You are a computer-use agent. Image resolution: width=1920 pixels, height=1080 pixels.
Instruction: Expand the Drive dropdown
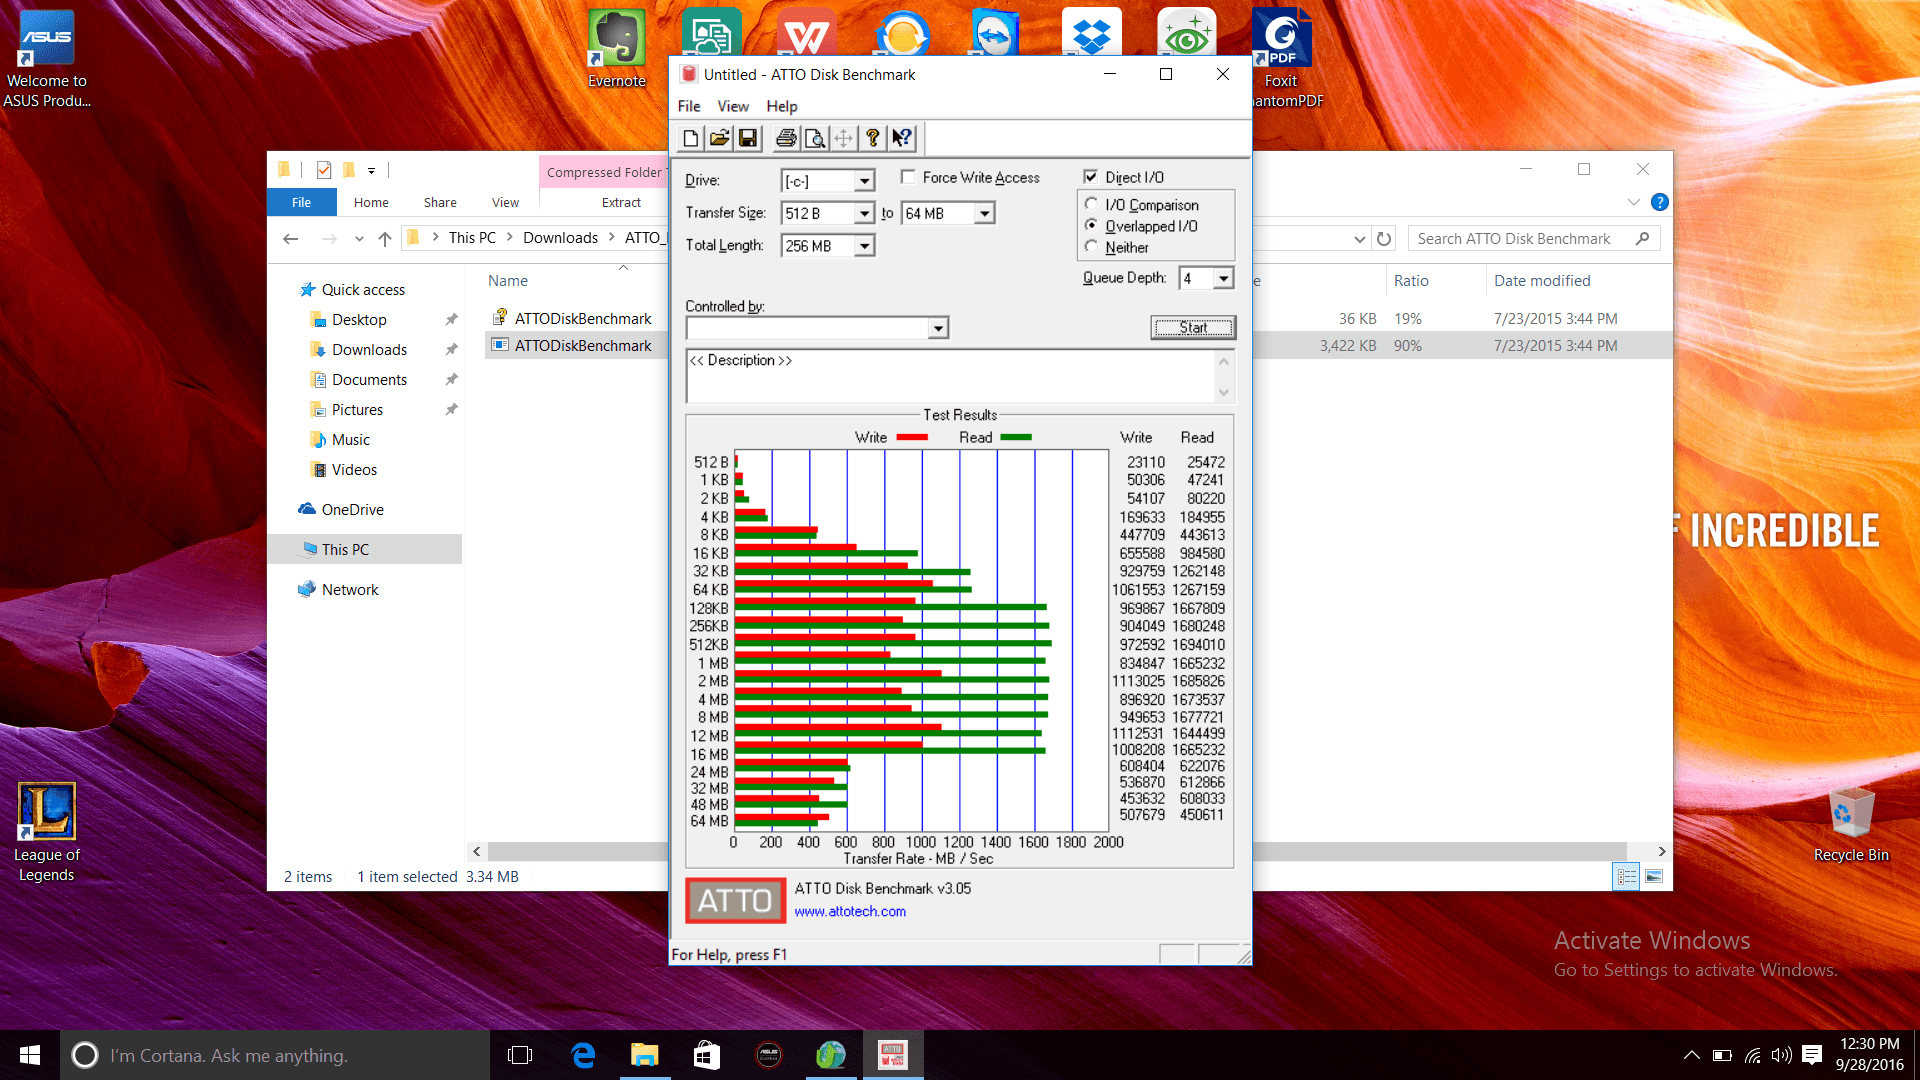[864, 181]
